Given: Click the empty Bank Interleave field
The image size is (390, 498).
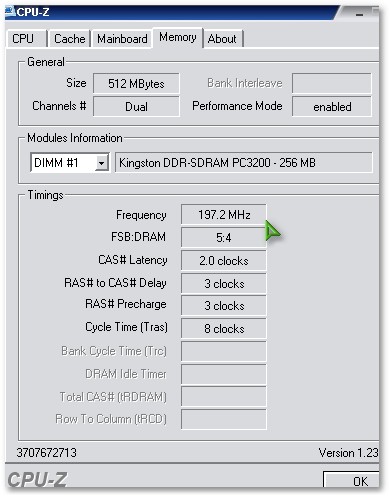Looking at the screenshot, I should [x=332, y=83].
